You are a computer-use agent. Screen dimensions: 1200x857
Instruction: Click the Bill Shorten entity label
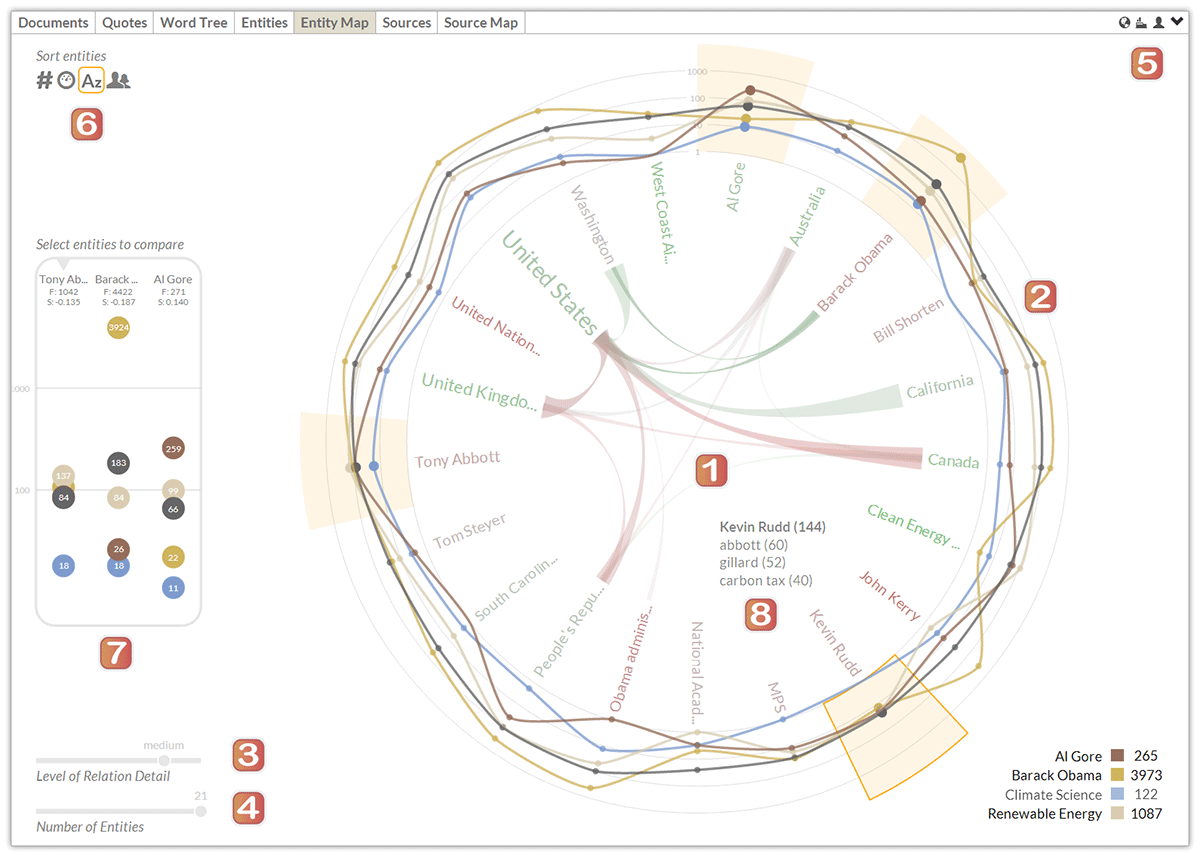click(x=908, y=321)
